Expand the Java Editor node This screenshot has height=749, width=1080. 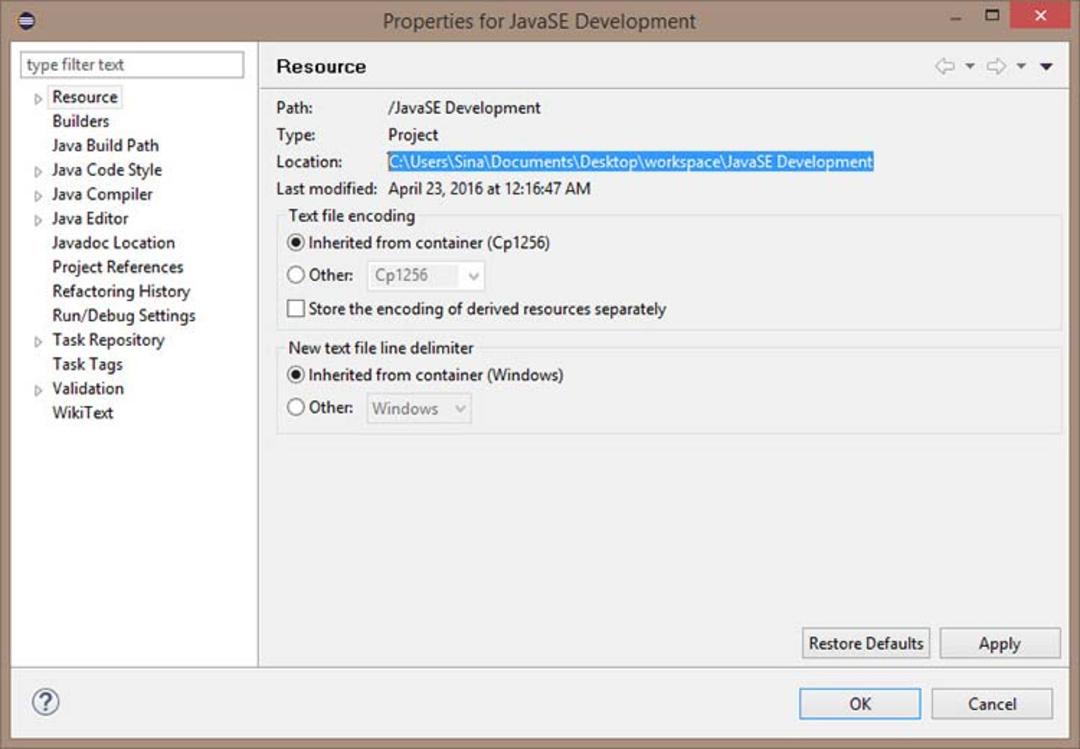tap(38, 220)
